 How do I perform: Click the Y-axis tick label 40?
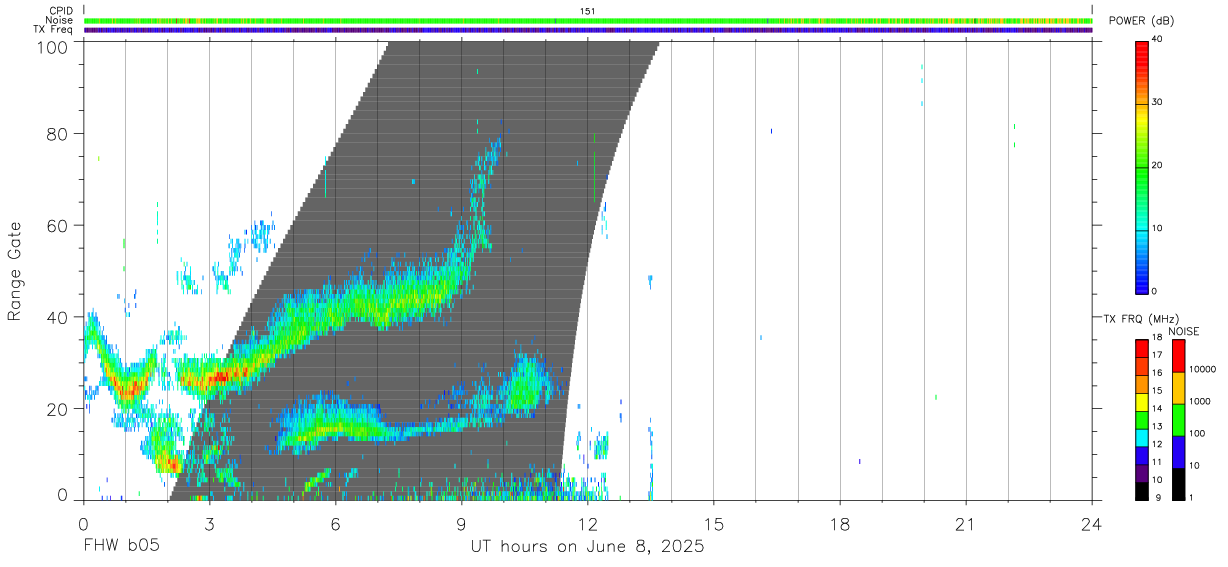pos(58,318)
